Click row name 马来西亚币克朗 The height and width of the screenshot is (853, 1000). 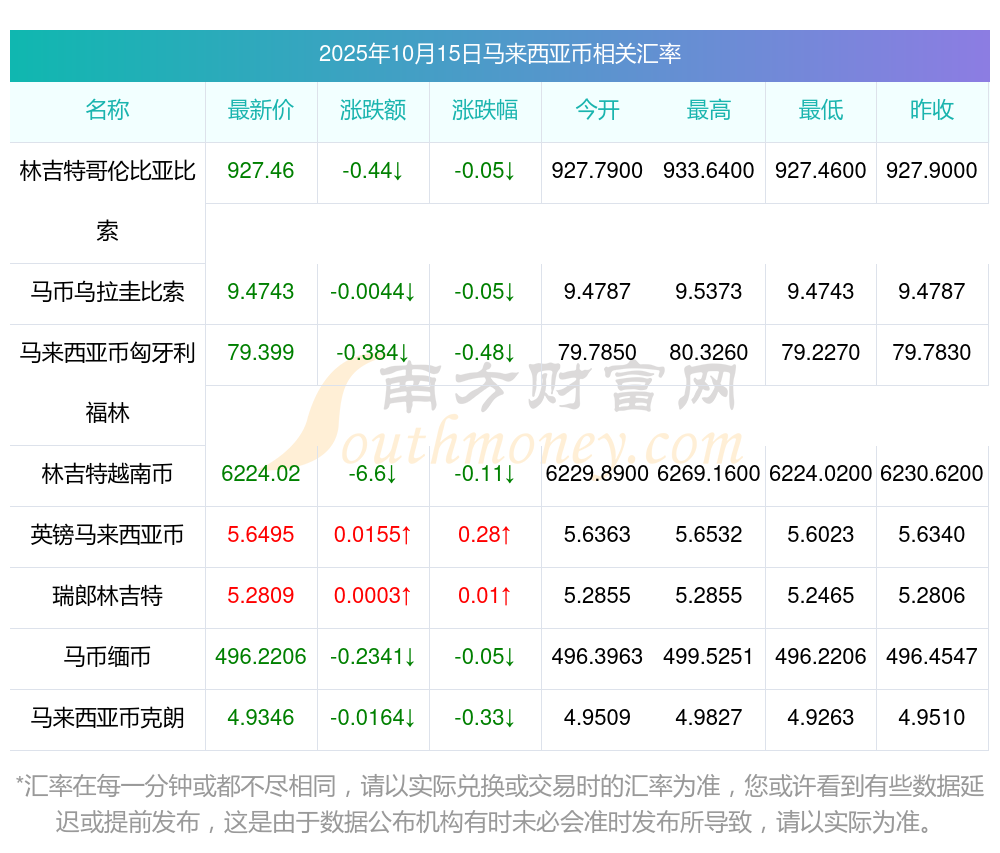coord(107,718)
